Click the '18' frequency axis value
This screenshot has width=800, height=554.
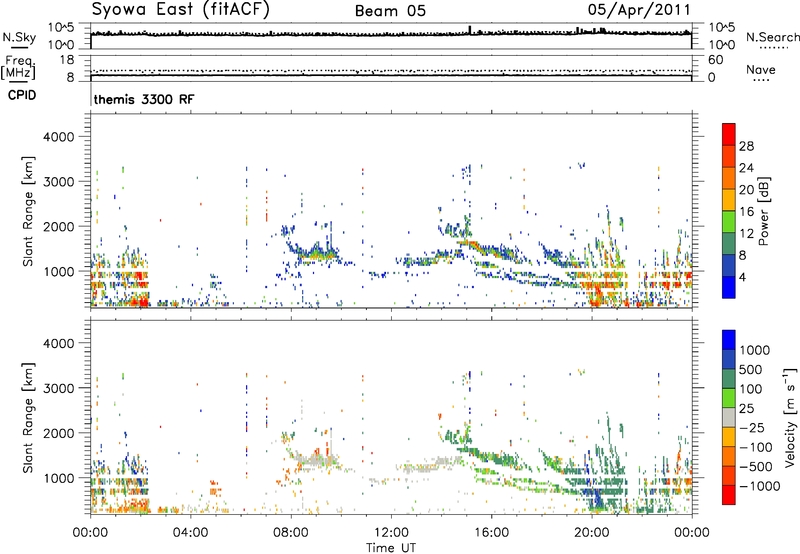tap(66, 60)
